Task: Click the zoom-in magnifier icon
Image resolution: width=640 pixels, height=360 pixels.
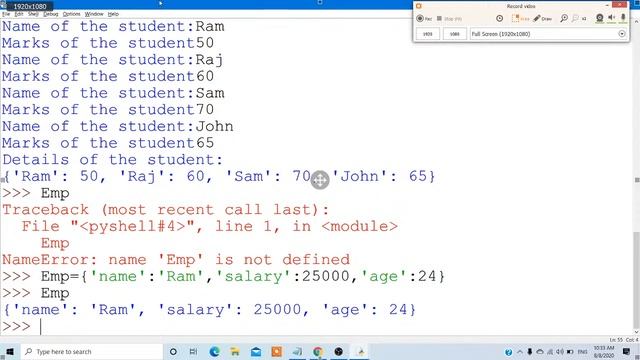Action: coord(564,18)
